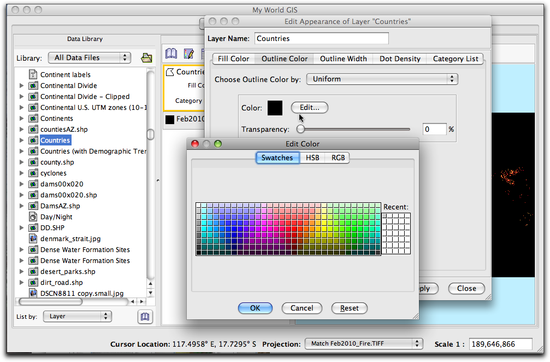Image resolution: width=550 pixels, height=362 pixels.
Task: Click the Countries layer polygon icon in layer list
Action: 170,72
